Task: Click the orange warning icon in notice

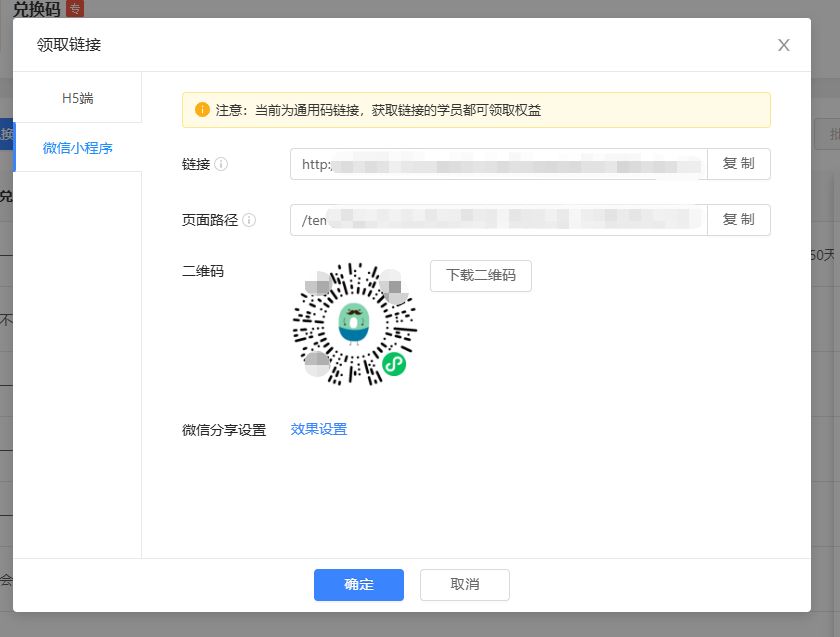Action: (202, 110)
